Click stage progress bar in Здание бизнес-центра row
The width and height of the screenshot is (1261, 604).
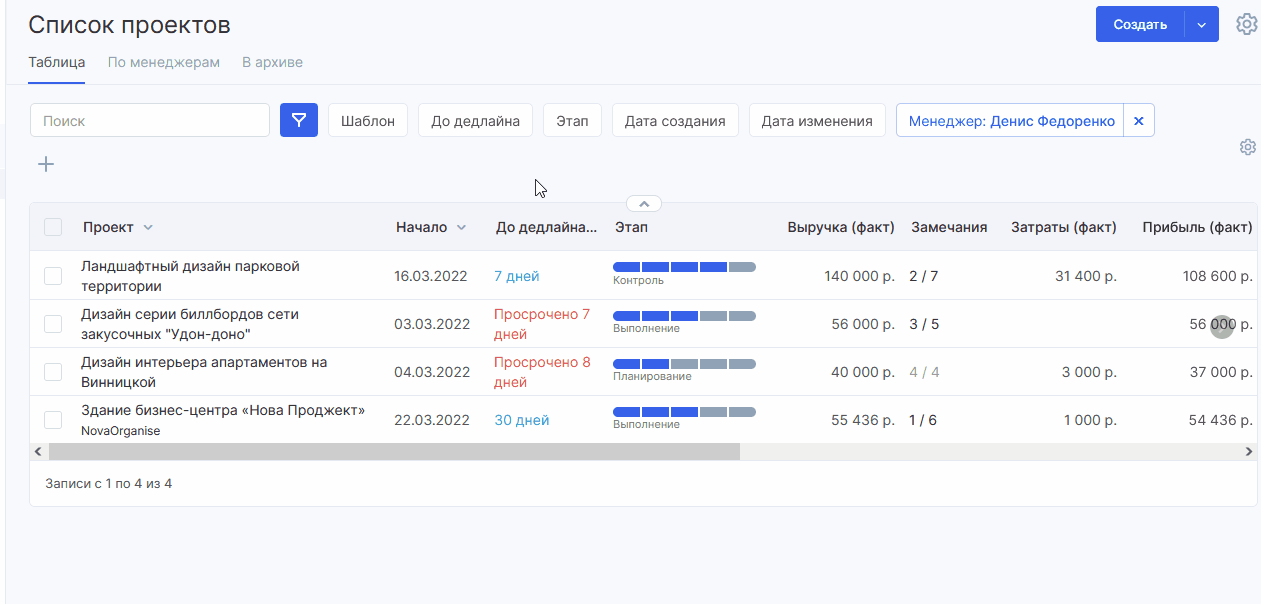pos(684,411)
